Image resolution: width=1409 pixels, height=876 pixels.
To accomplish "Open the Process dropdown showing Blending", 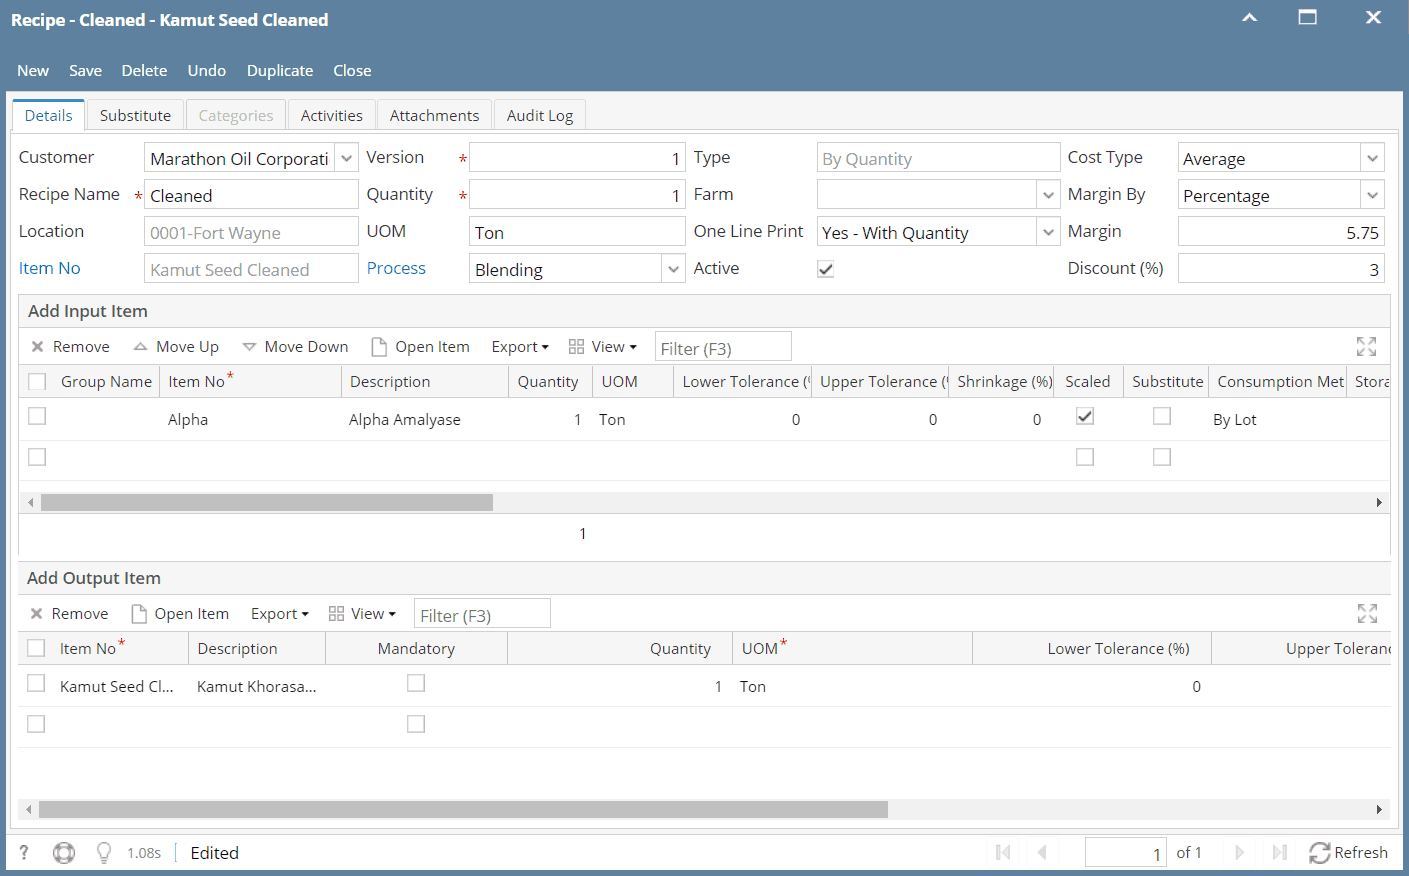I will [672, 268].
